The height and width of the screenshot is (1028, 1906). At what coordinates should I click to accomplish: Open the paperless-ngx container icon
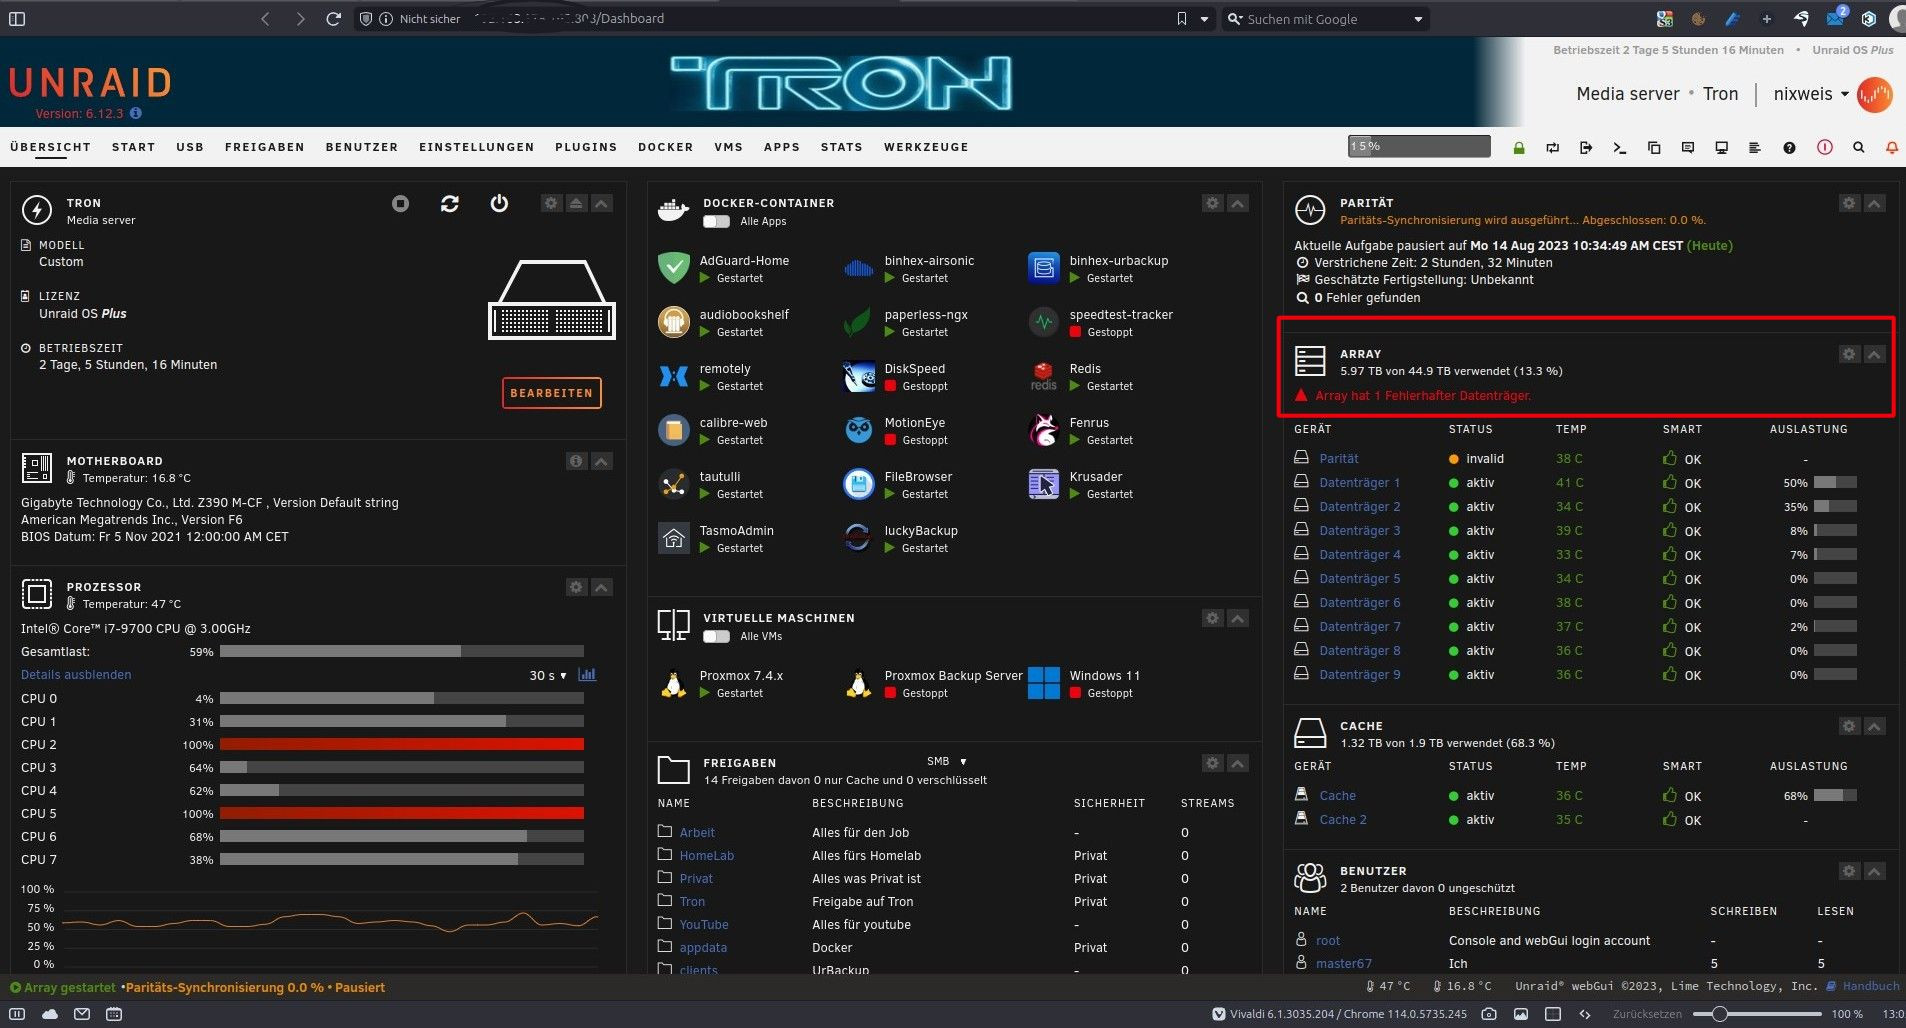coord(859,322)
